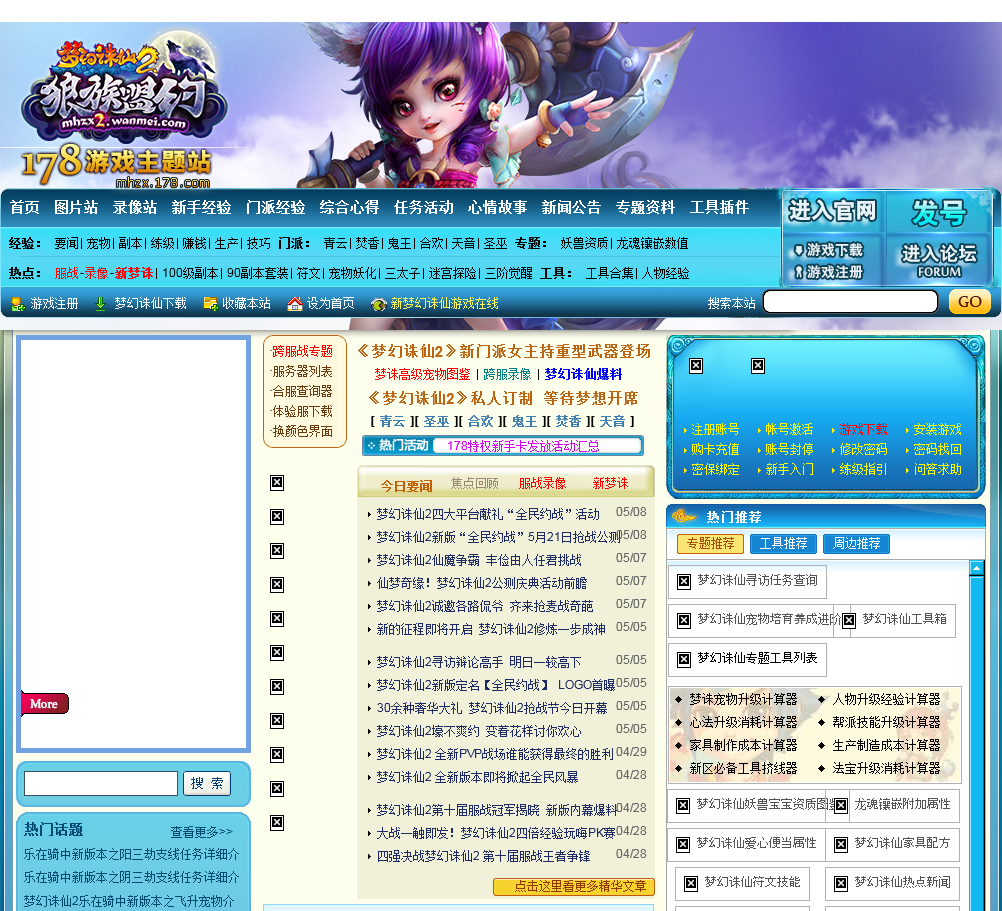Click the 发号 button
The width and height of the screenshot is (1002, 911).
pos(939,212)
